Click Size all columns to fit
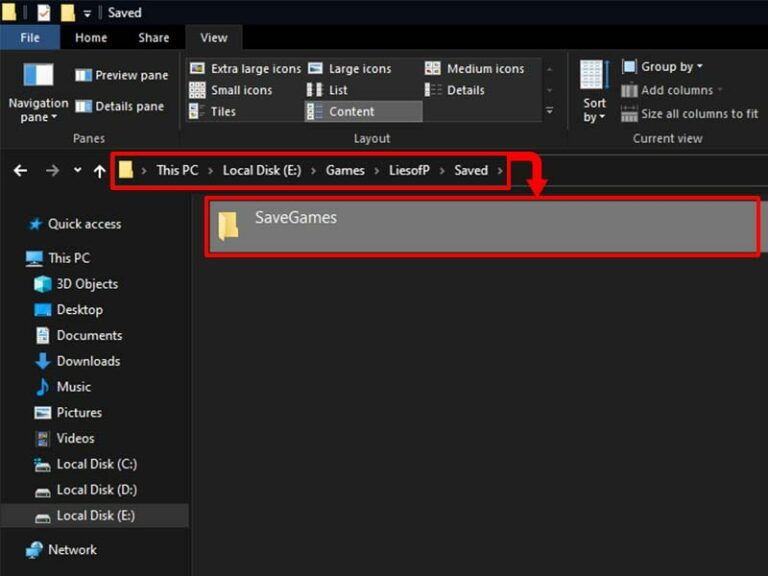This screenshot has width=768, height=576. (690, 114)
